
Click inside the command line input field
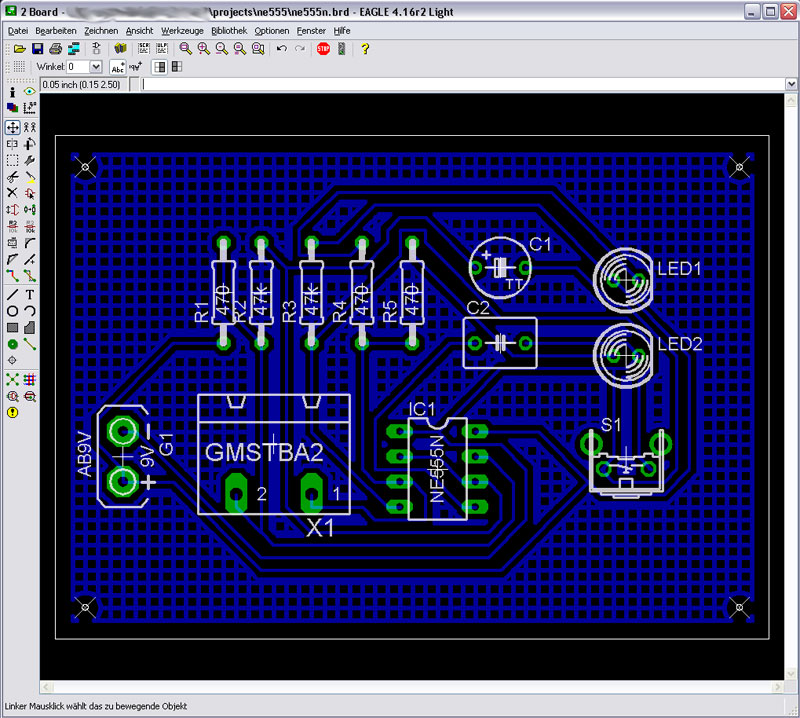coord(463,84)
